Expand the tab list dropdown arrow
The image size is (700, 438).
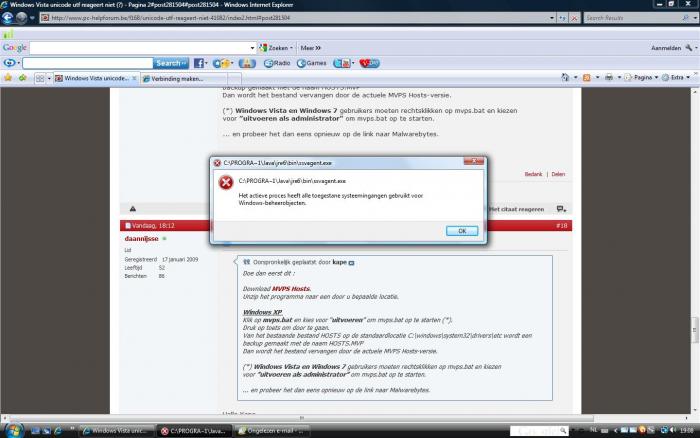pyautogui.click(x=49, y=78)
